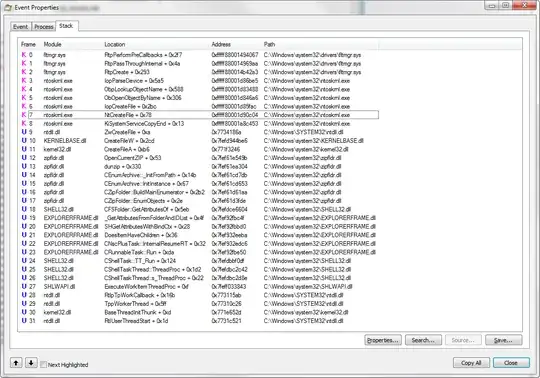Click the Copy All button
Viewport: 540px width, 378px height.
[471, 363]
